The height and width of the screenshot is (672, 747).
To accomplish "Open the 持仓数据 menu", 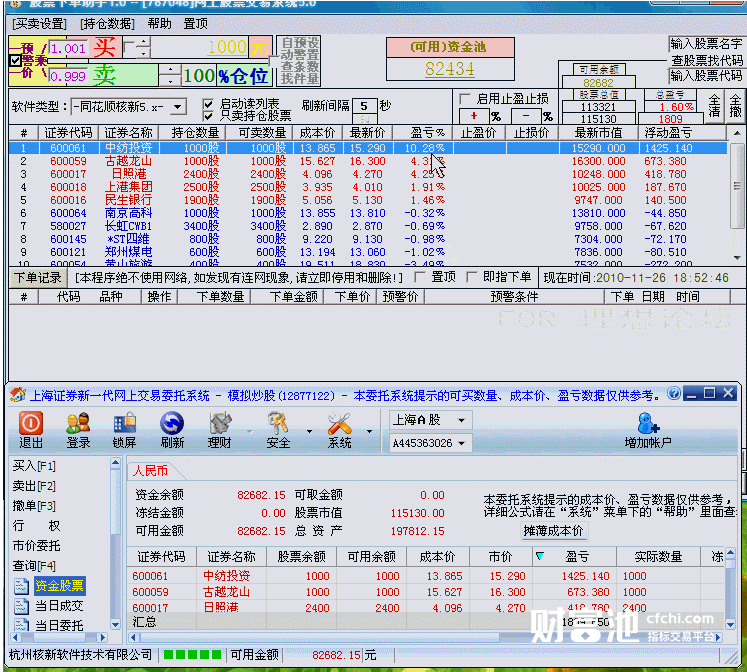I will 107,23.
